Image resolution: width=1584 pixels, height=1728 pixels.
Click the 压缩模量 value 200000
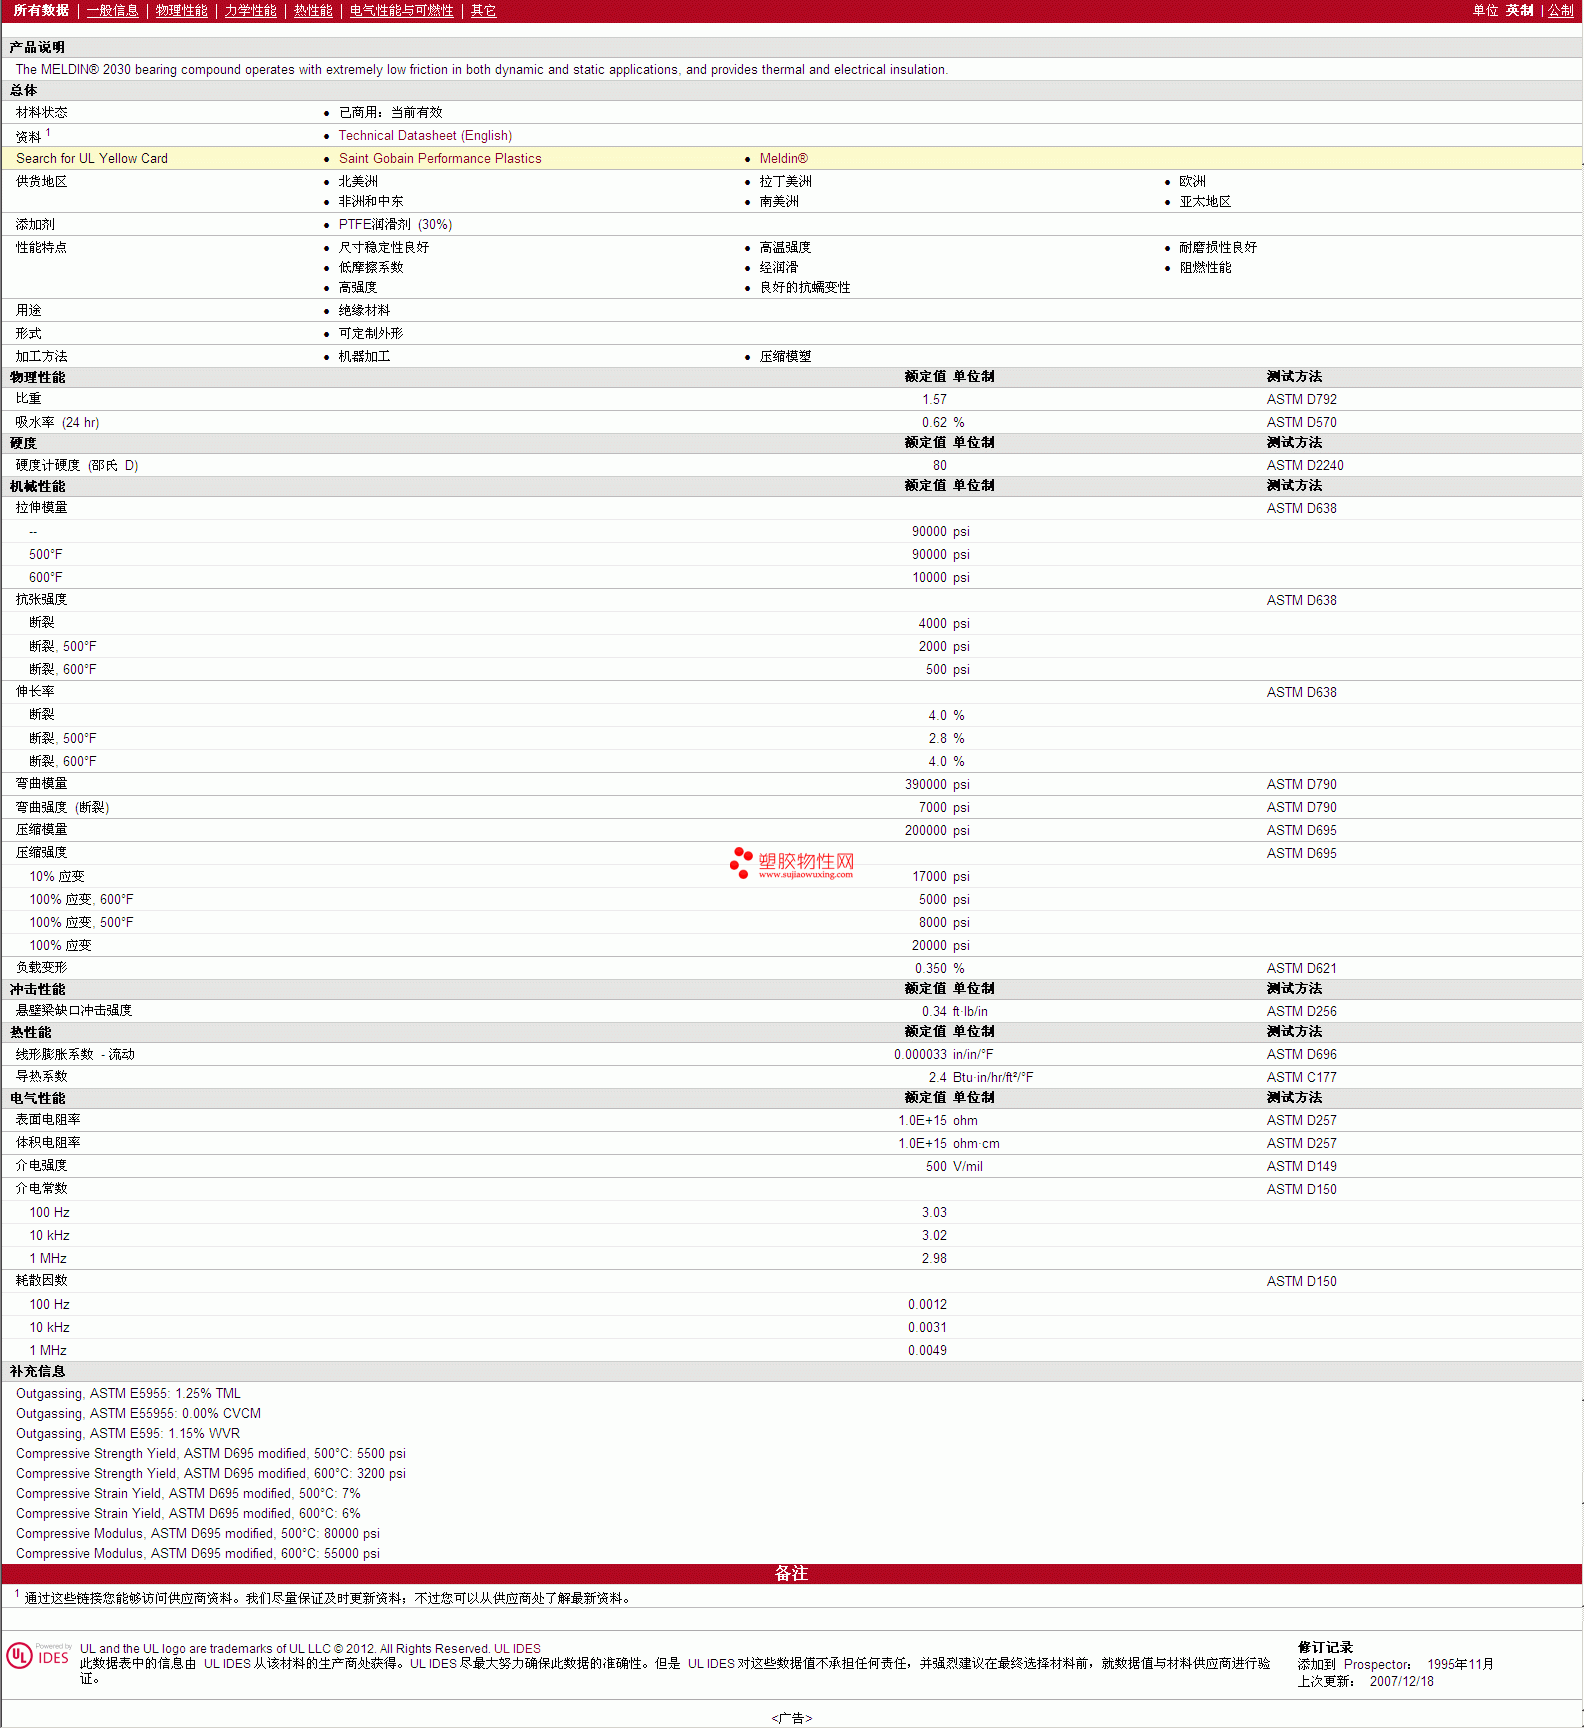(x=925, y=830)
